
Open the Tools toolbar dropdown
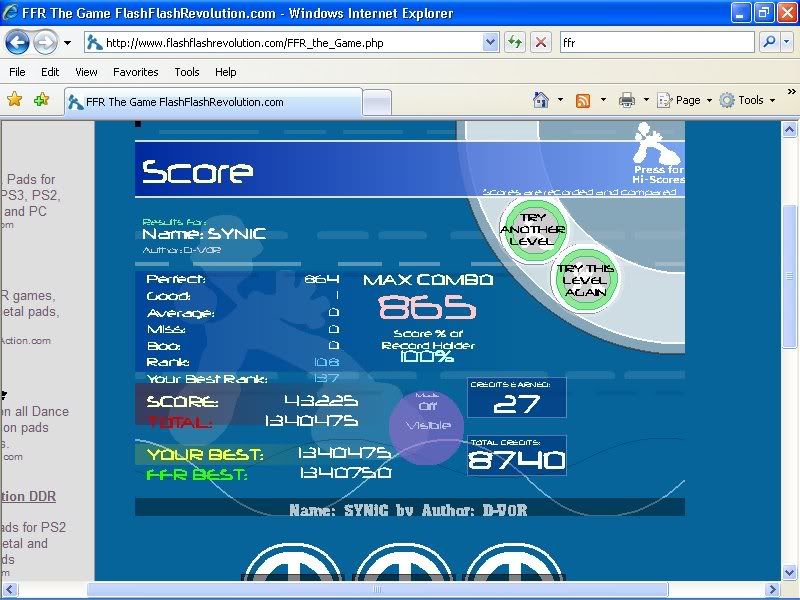point(750,100)
